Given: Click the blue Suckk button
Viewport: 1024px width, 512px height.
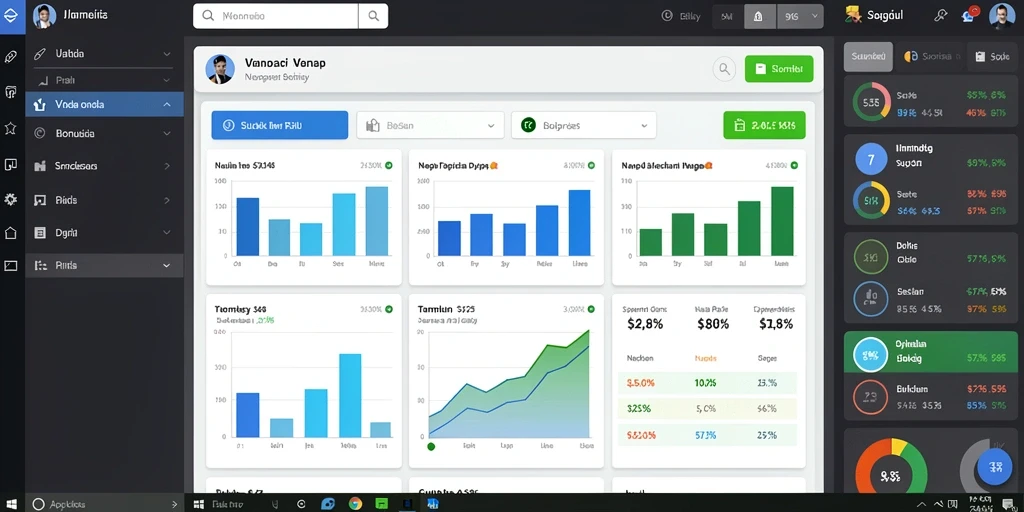Looking at the screenshot, I should 280,125.
